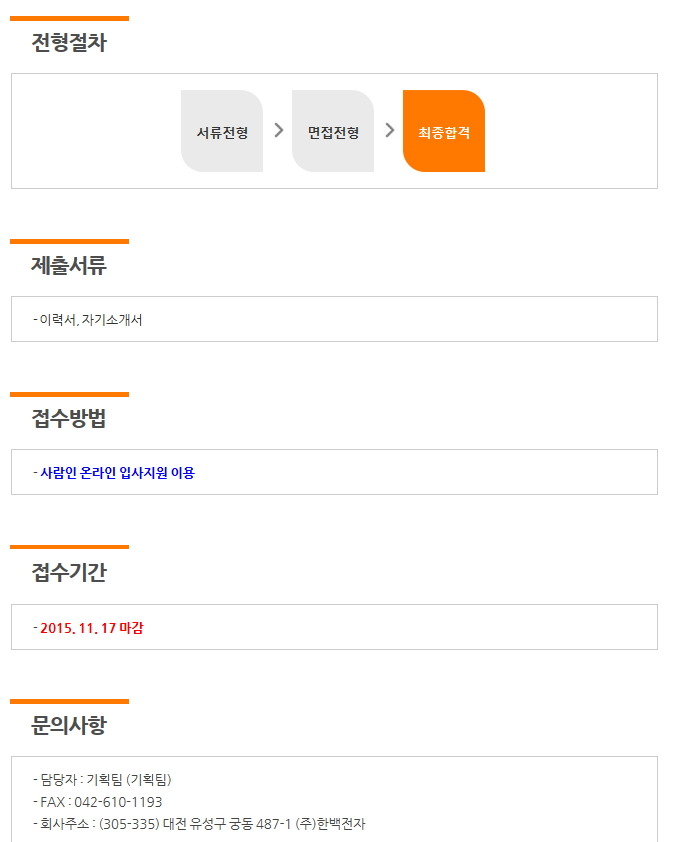Viewport: 676px width, 842px height.
Task: Click the 접수방법 section heading
Action: pos(69,419)
